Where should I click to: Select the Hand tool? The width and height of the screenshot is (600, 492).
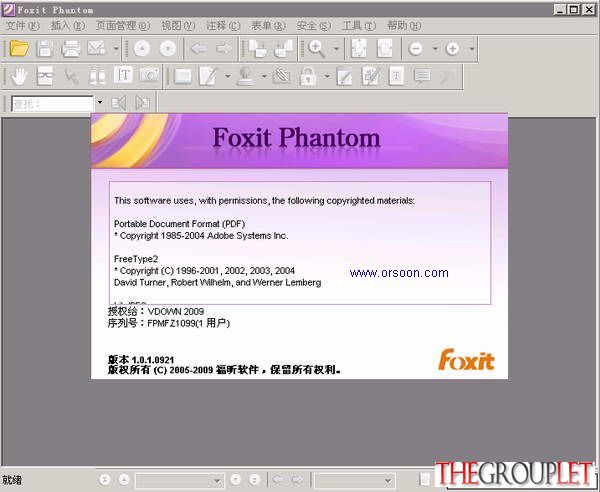pos(19,76)
